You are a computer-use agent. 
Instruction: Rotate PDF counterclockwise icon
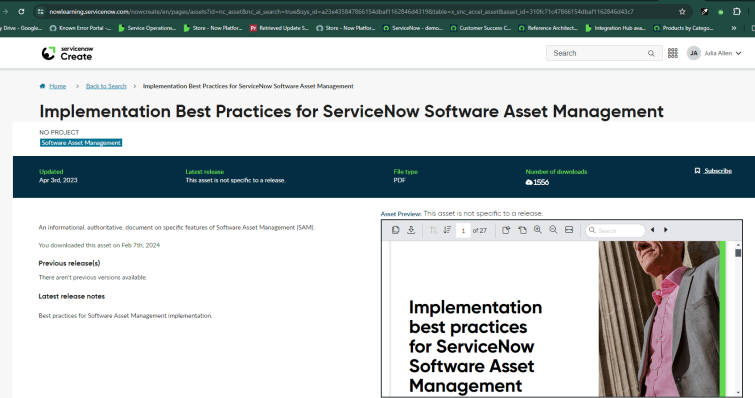point(522,230)
